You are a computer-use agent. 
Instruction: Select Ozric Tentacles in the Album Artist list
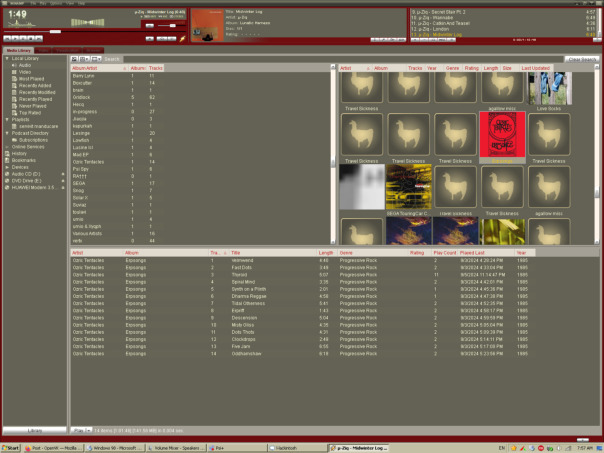88,162
